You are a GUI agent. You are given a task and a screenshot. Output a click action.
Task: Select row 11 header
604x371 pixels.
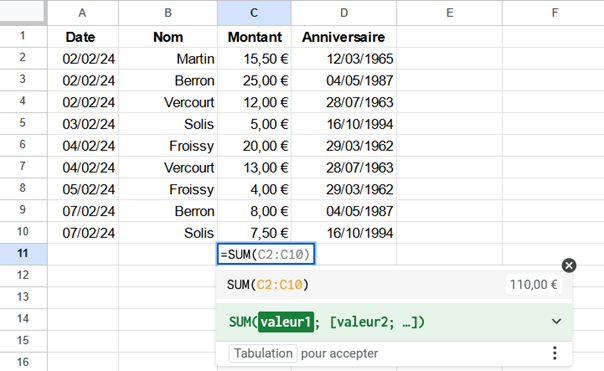pyautogui.click(x=23, y=254)
